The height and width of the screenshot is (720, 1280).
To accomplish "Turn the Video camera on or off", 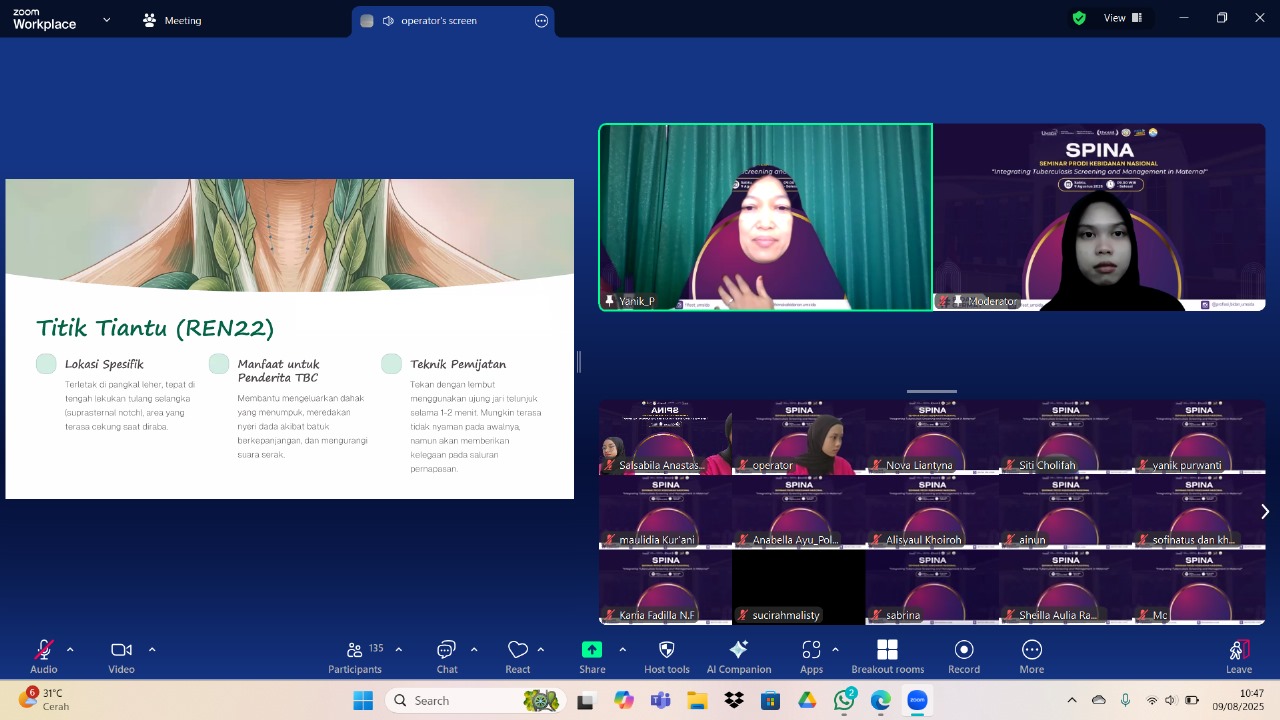I will pyautogui.click(x=121, y=657).
